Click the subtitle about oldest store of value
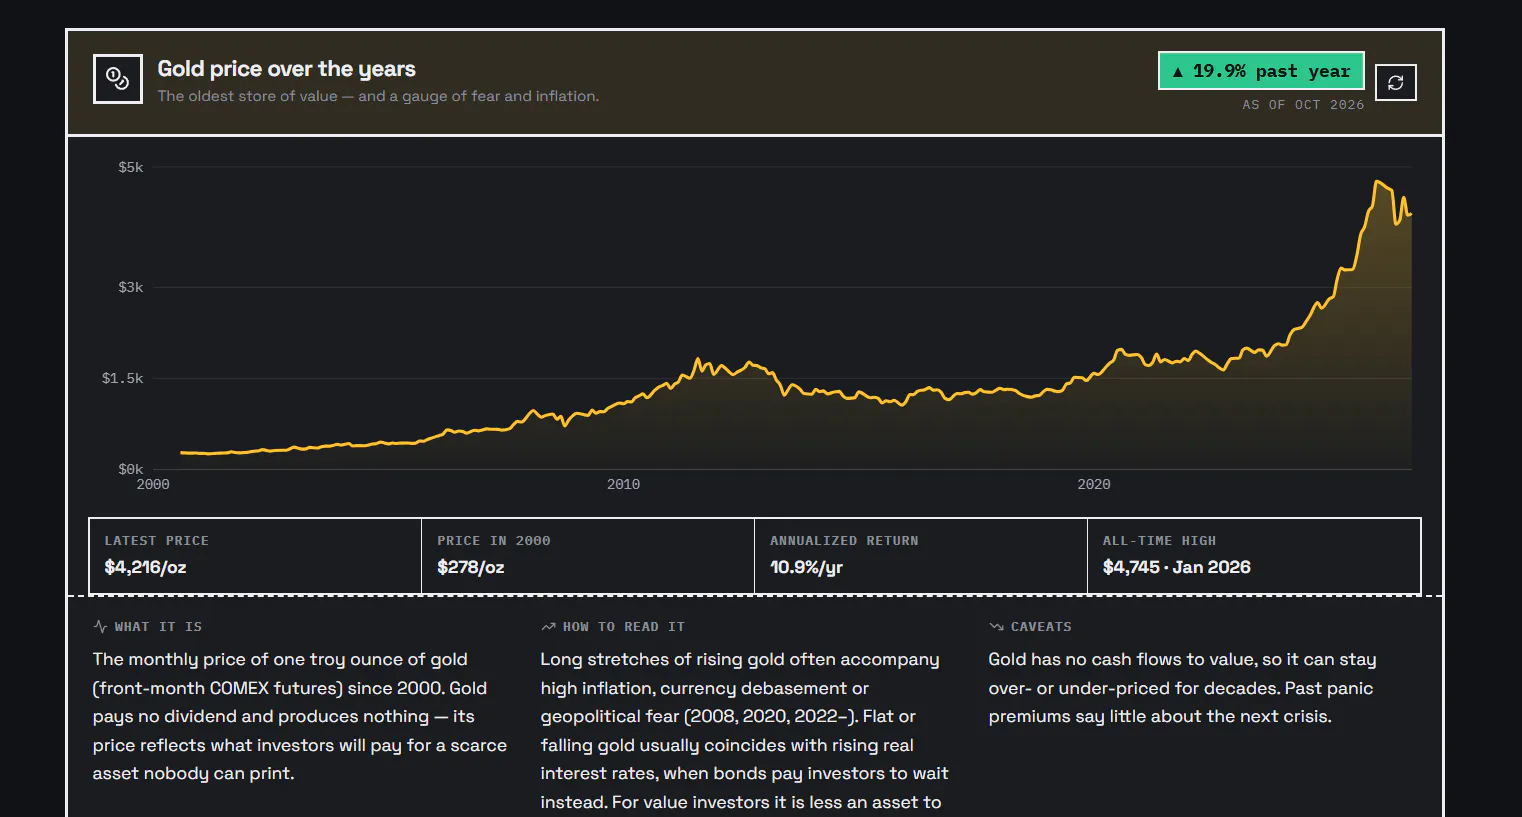Image resolution: width=1522 pixels, height=817 pixels. (378, 96)
